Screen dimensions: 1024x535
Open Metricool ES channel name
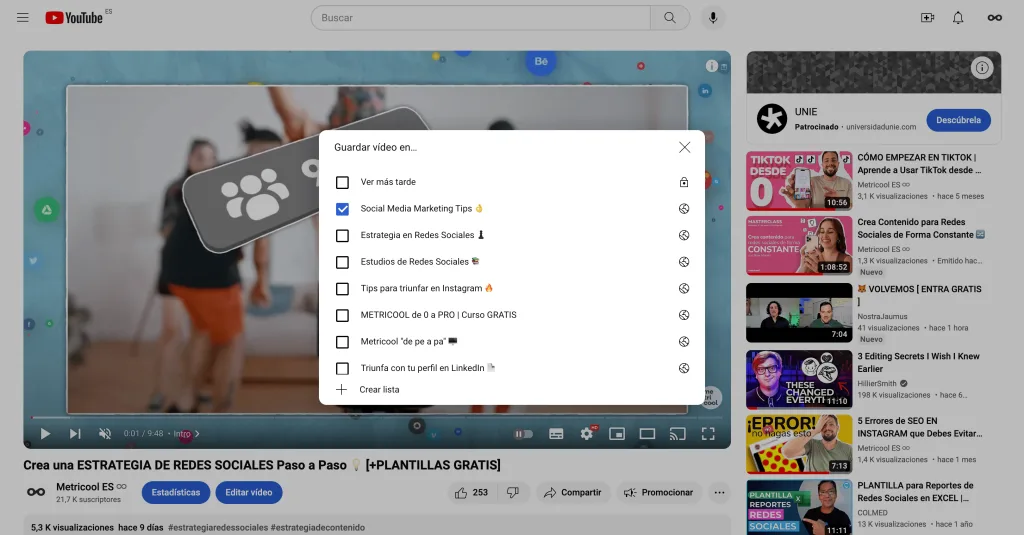pos(85,487)
